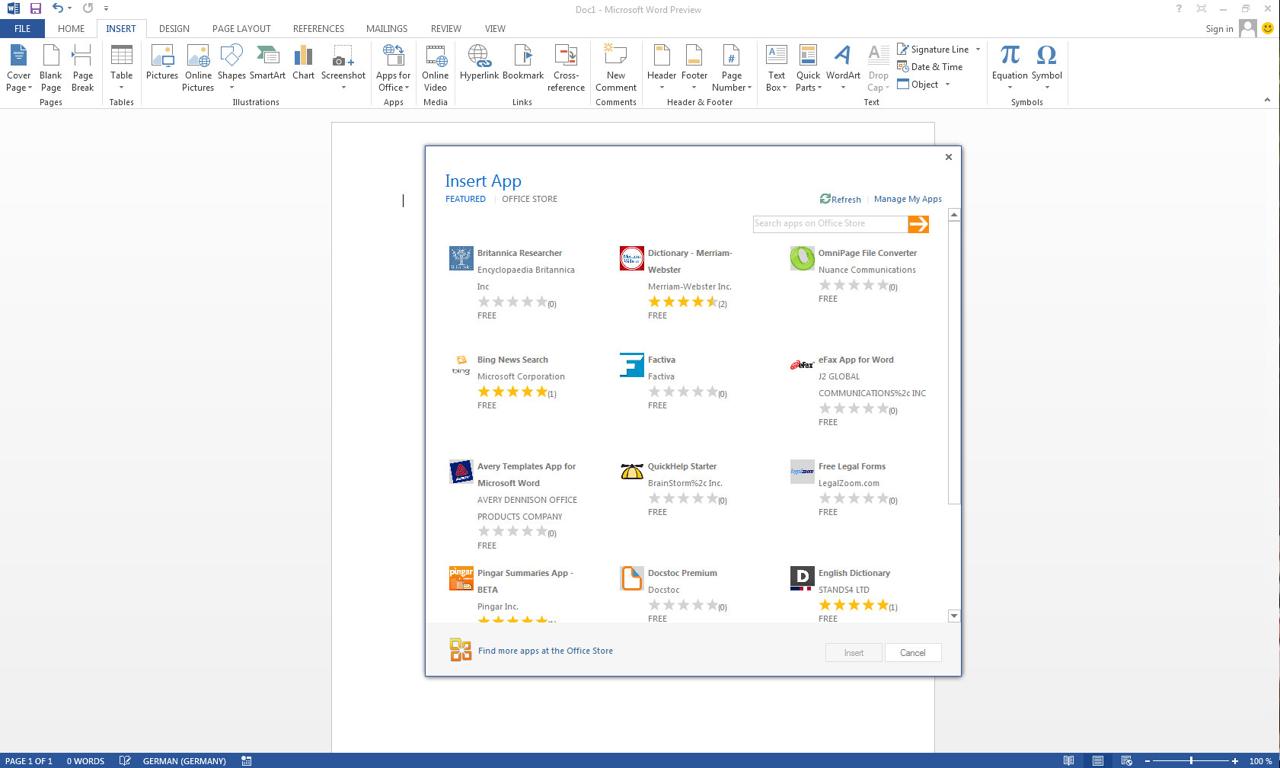
Task: Click the Save icon in quick access toolbar
Action: click(x=35, y=9)
